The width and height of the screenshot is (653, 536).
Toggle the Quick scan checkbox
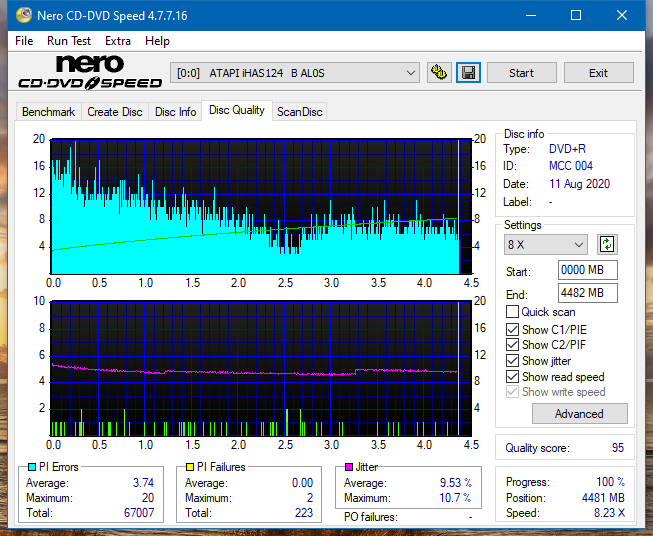[512, 312]
